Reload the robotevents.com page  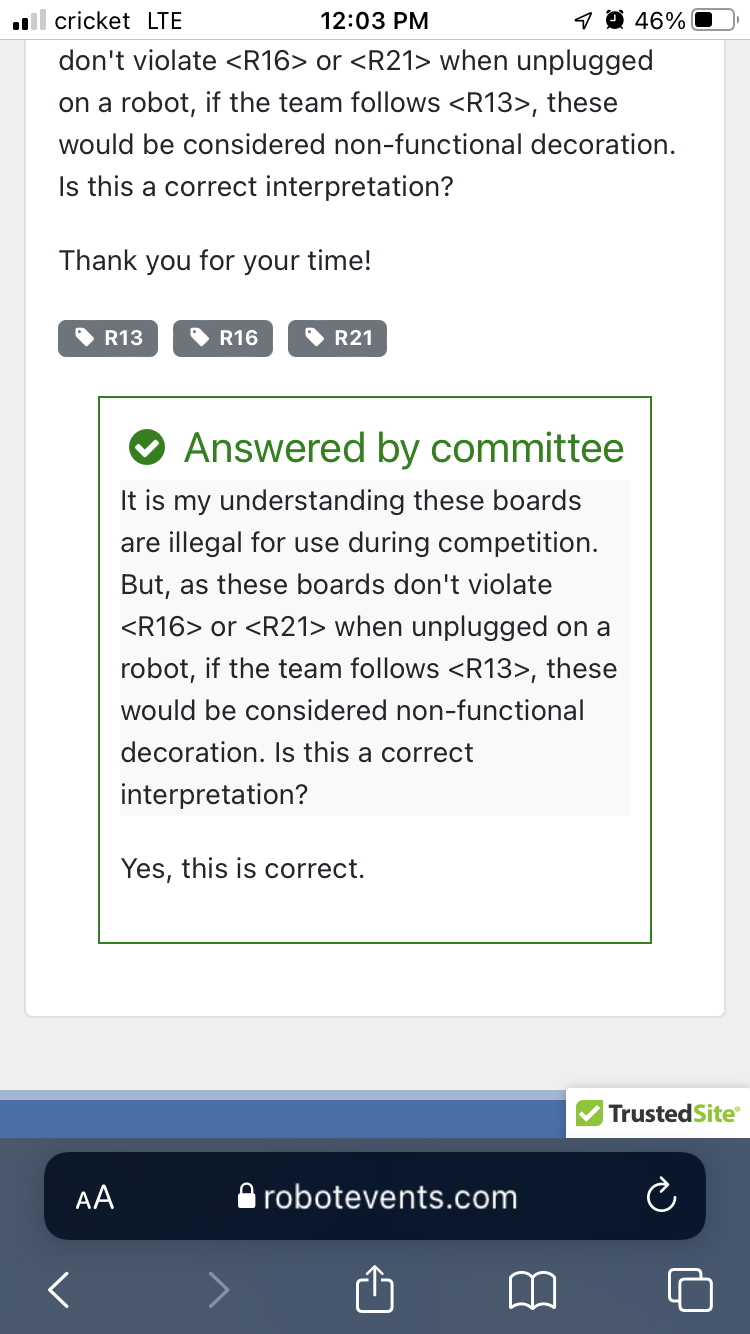tap(661, 1197)
